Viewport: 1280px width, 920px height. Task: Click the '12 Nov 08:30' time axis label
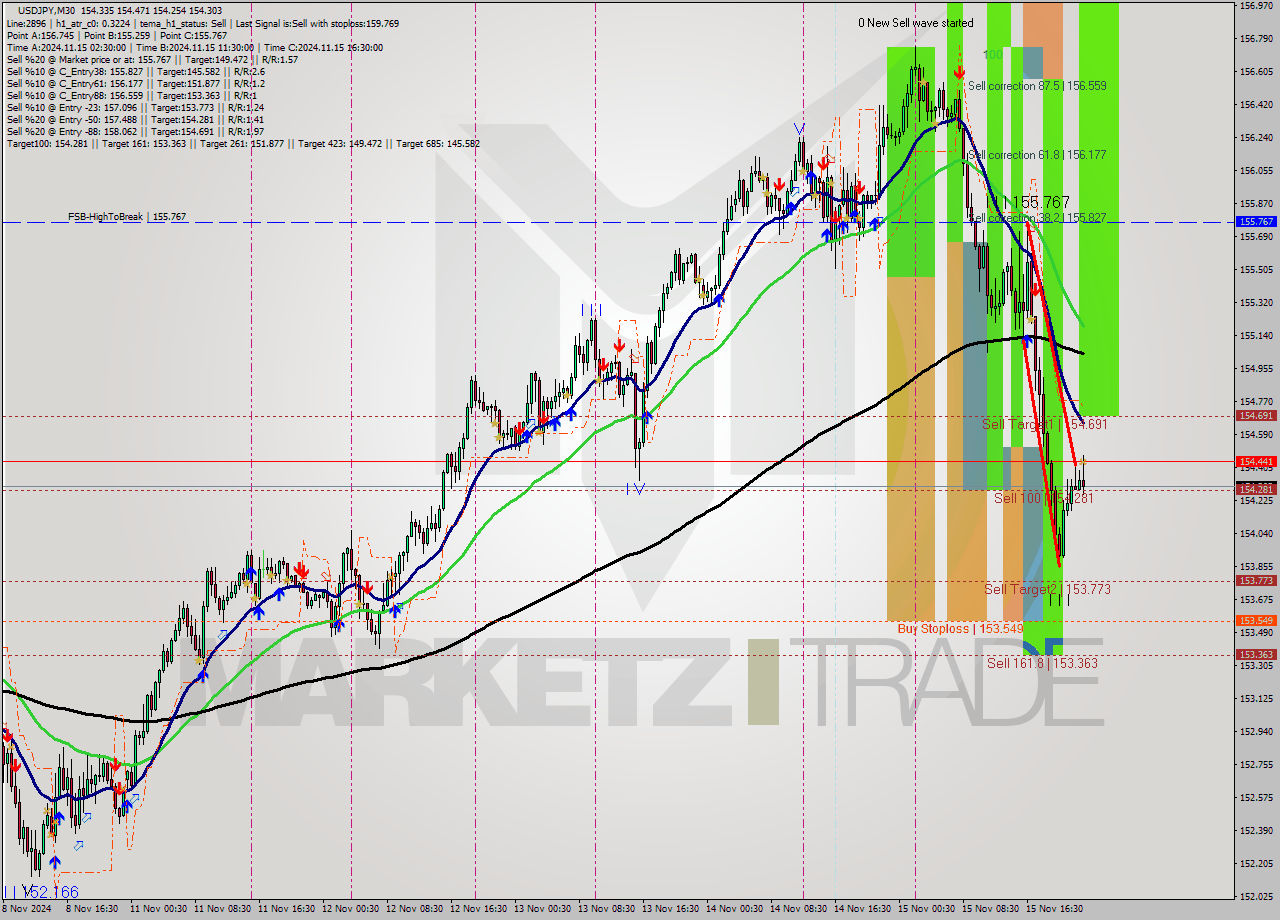(x=413, y=909)
